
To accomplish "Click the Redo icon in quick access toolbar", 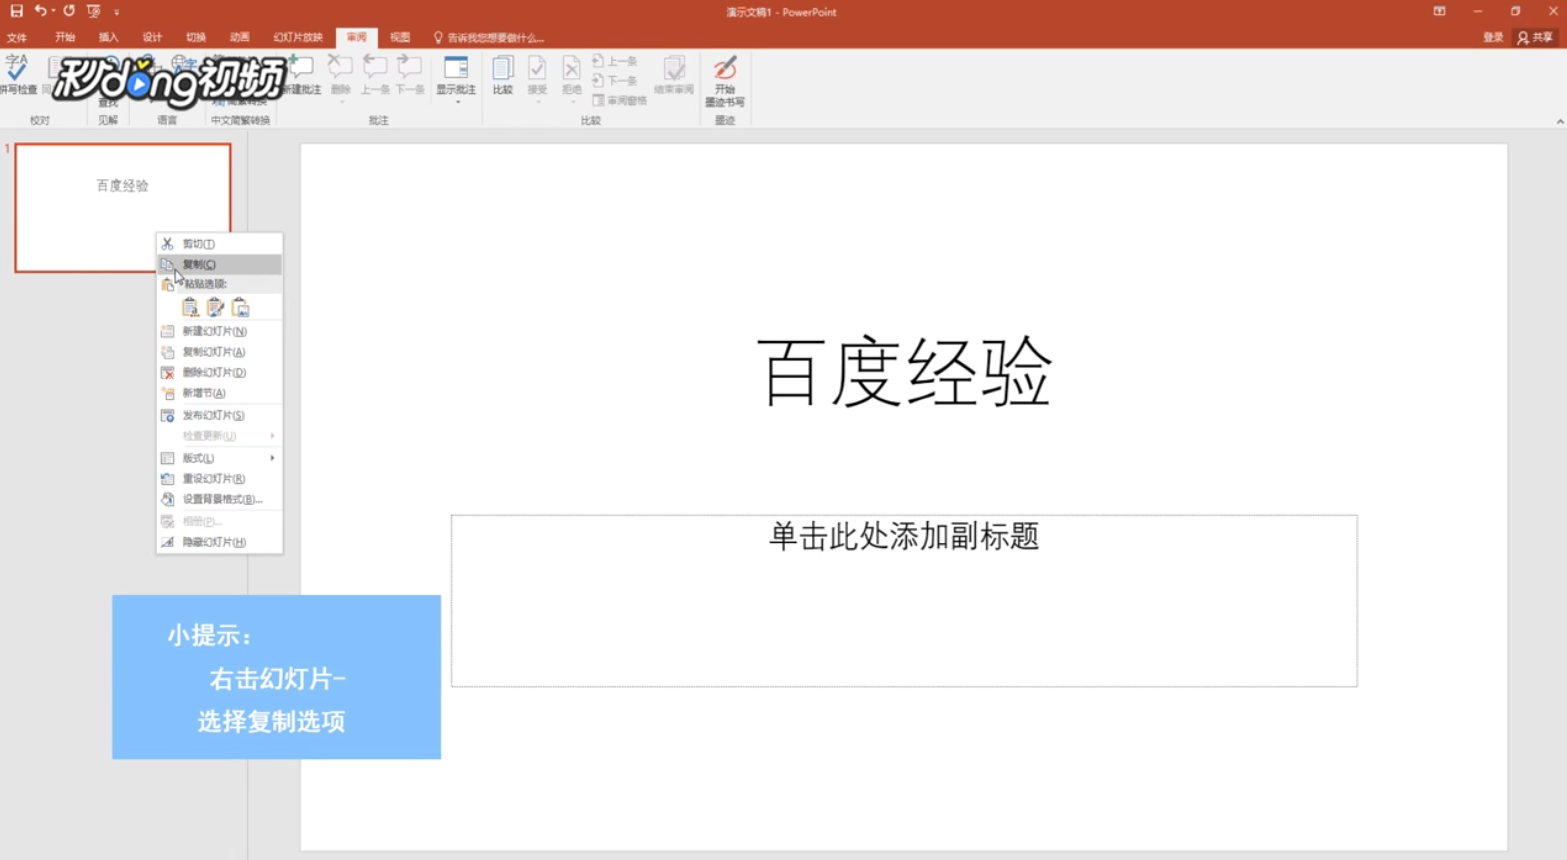I will (x=69, y=11).
